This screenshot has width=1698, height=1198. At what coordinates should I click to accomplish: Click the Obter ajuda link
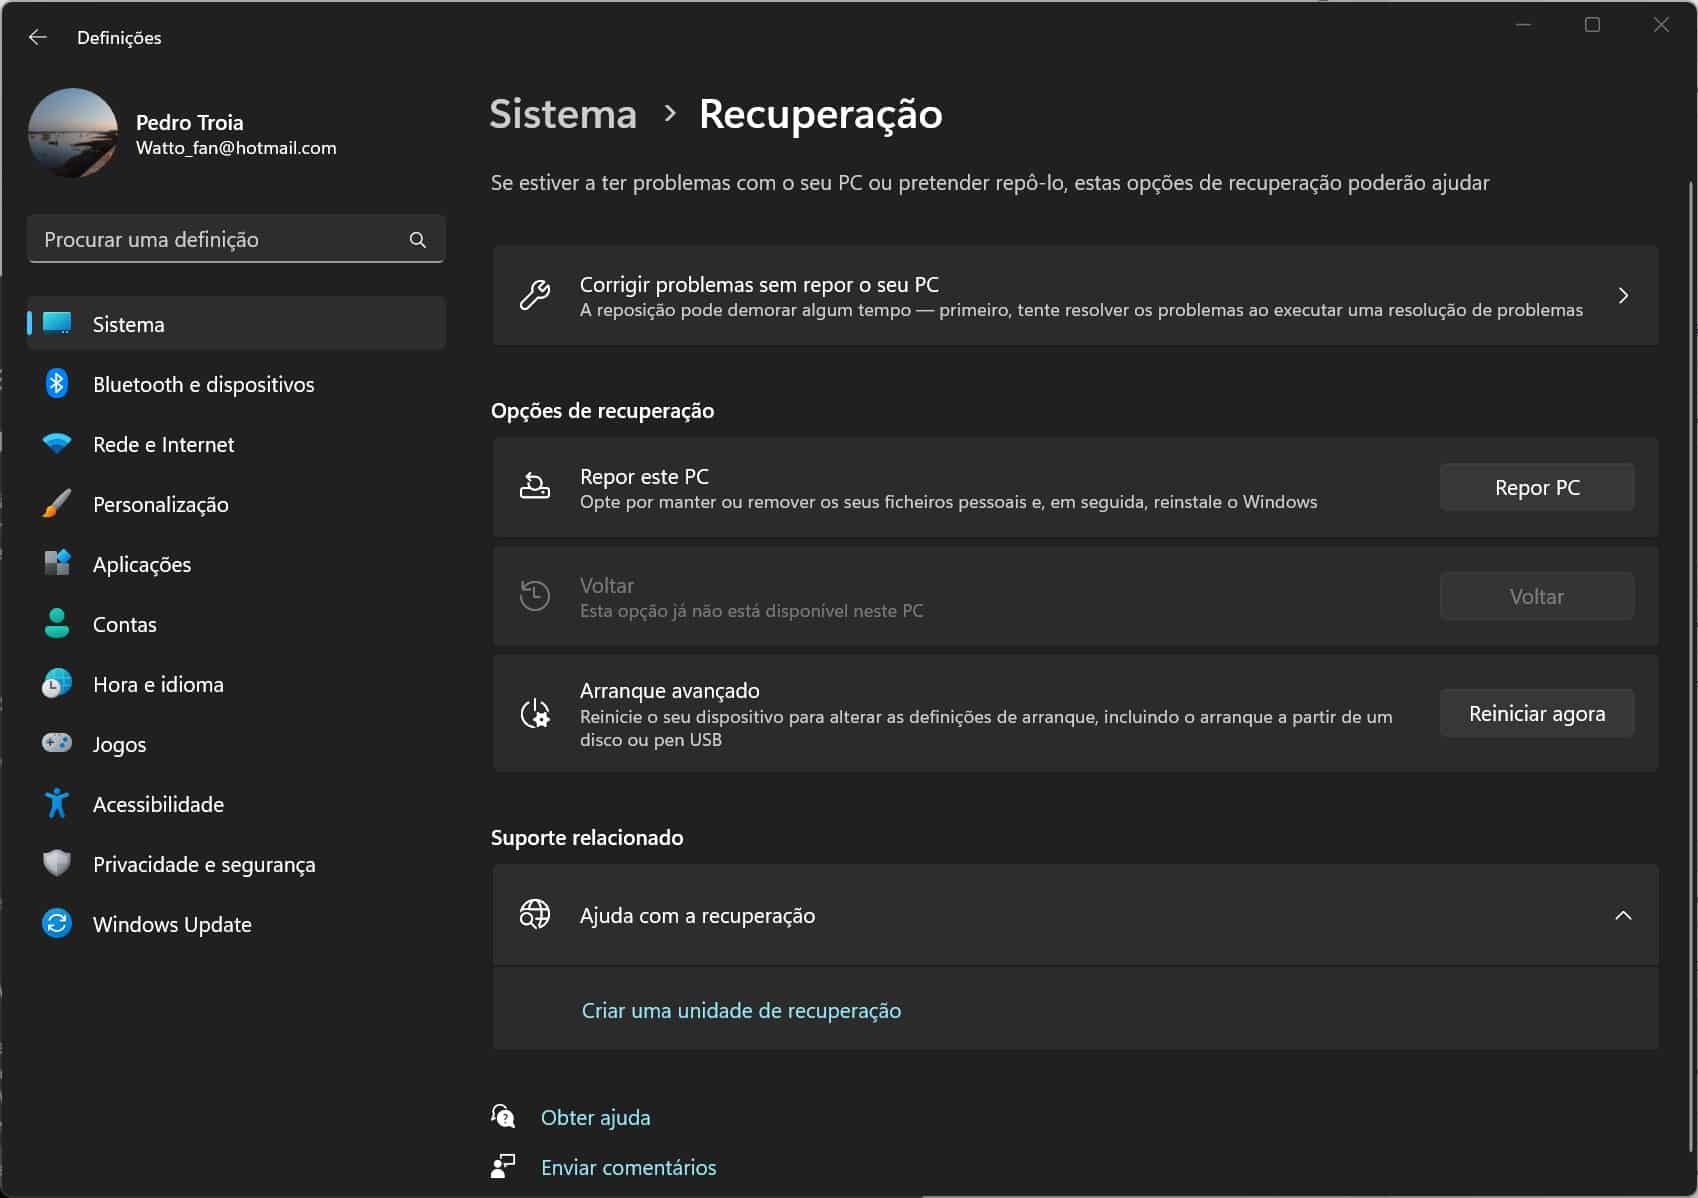(595, 1117)
